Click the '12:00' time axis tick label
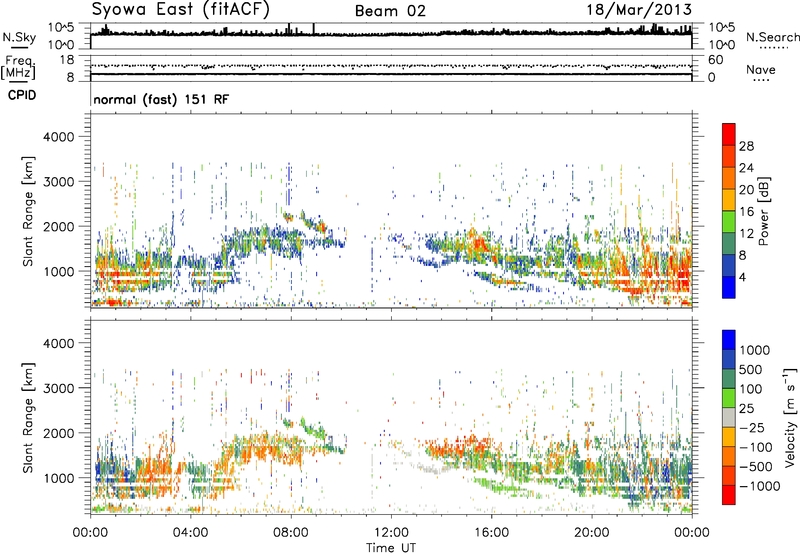800x554 pixels. [x=391, y=533]
